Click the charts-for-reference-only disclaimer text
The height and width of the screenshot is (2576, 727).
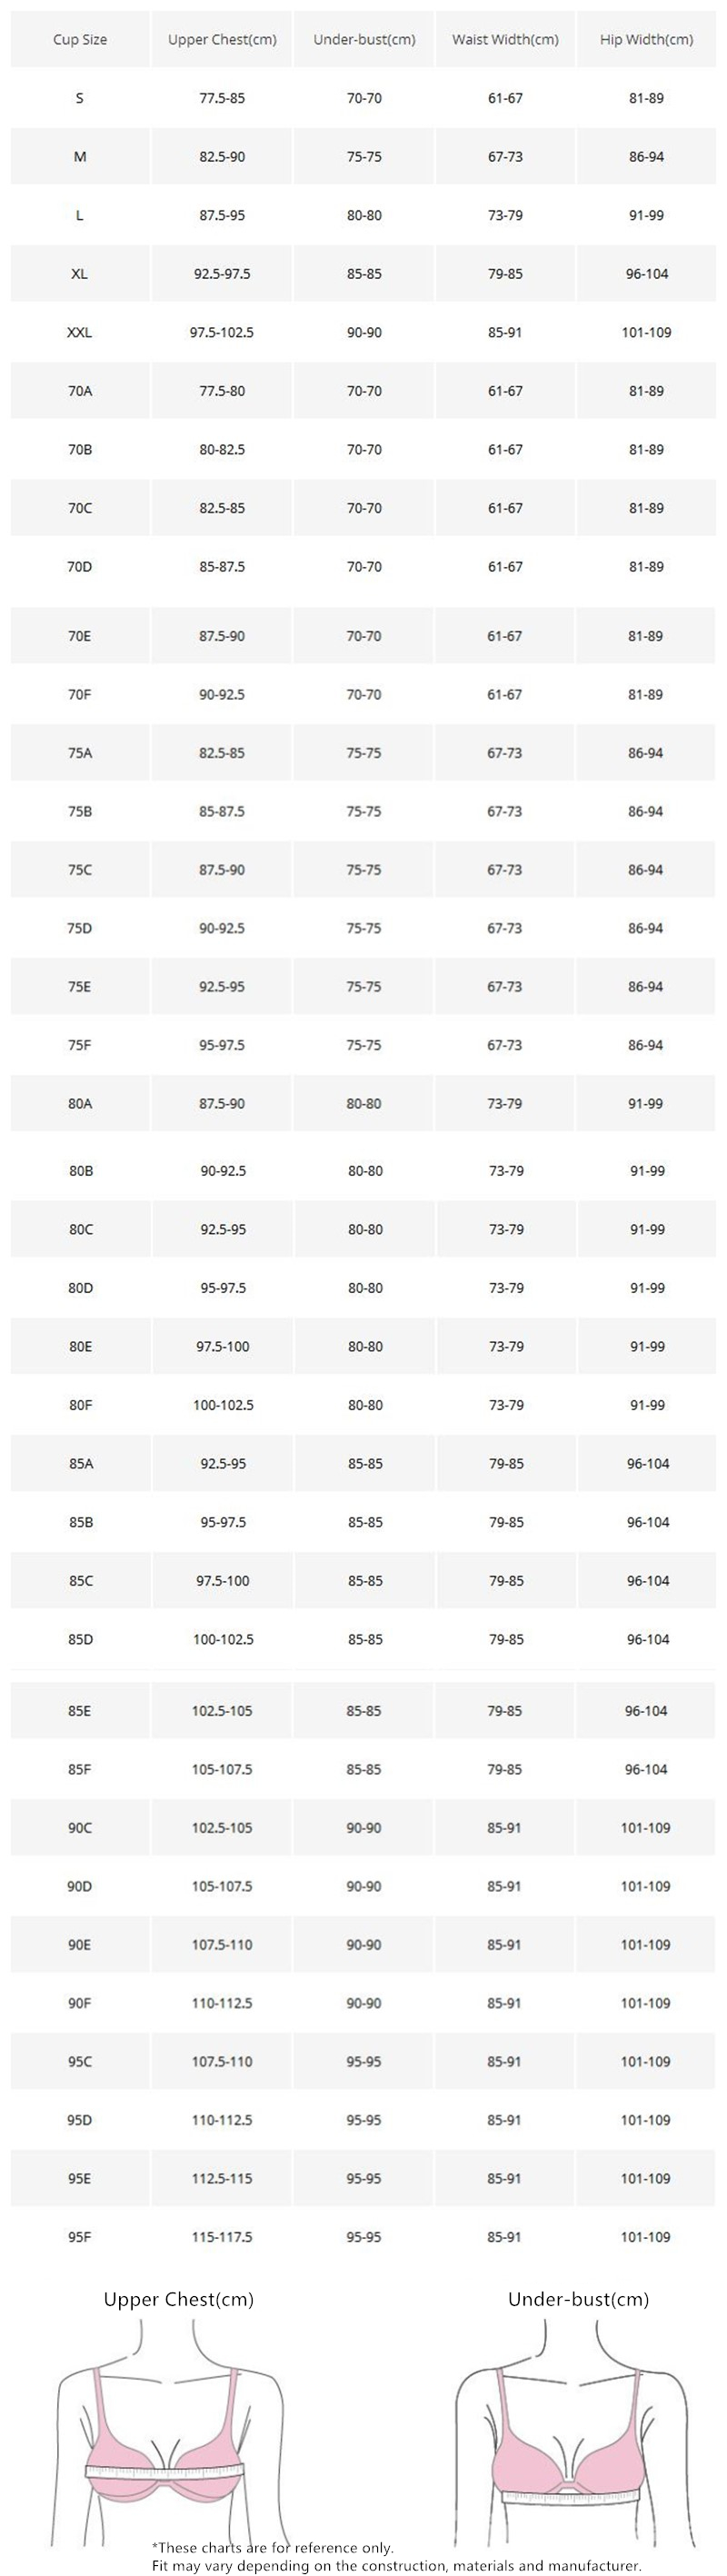click(273, 2547)
